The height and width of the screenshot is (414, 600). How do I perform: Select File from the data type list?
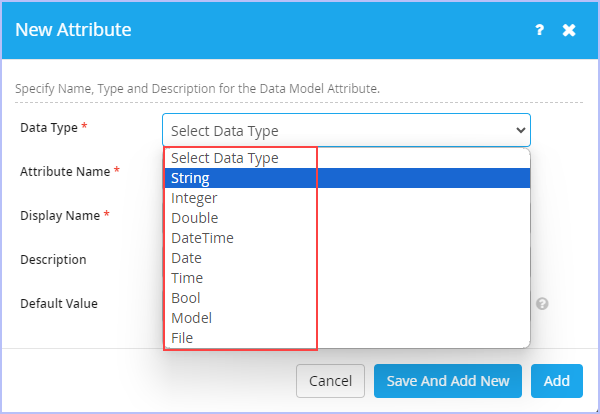347,337
